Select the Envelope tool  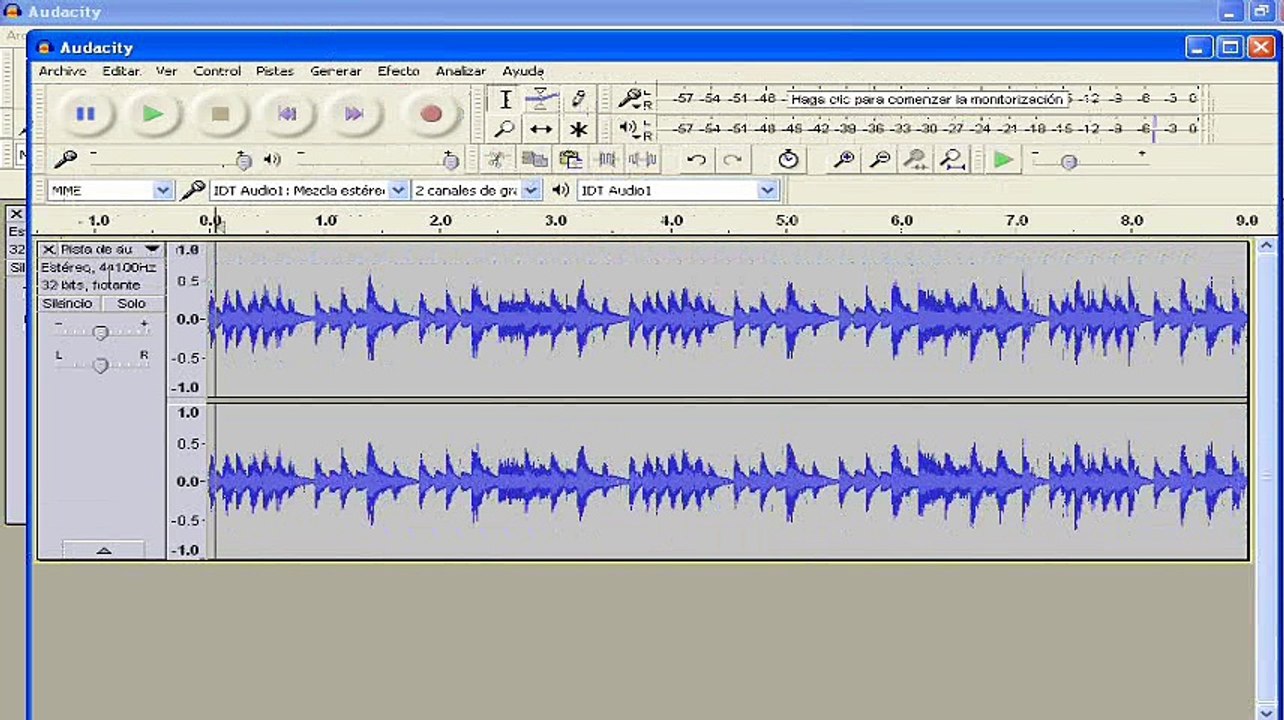[541, 99]
